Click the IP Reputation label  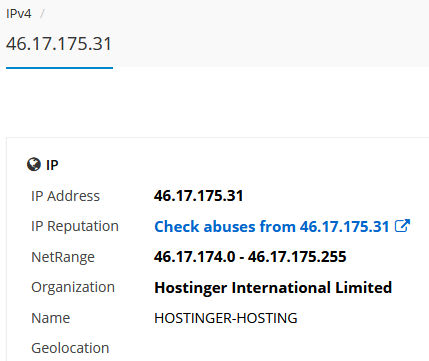(x=75, y=226)
